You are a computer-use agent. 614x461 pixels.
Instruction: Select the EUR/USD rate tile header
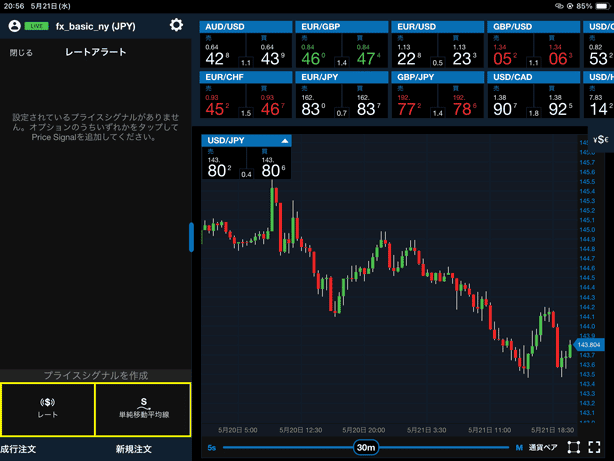[x=438, y=27]
